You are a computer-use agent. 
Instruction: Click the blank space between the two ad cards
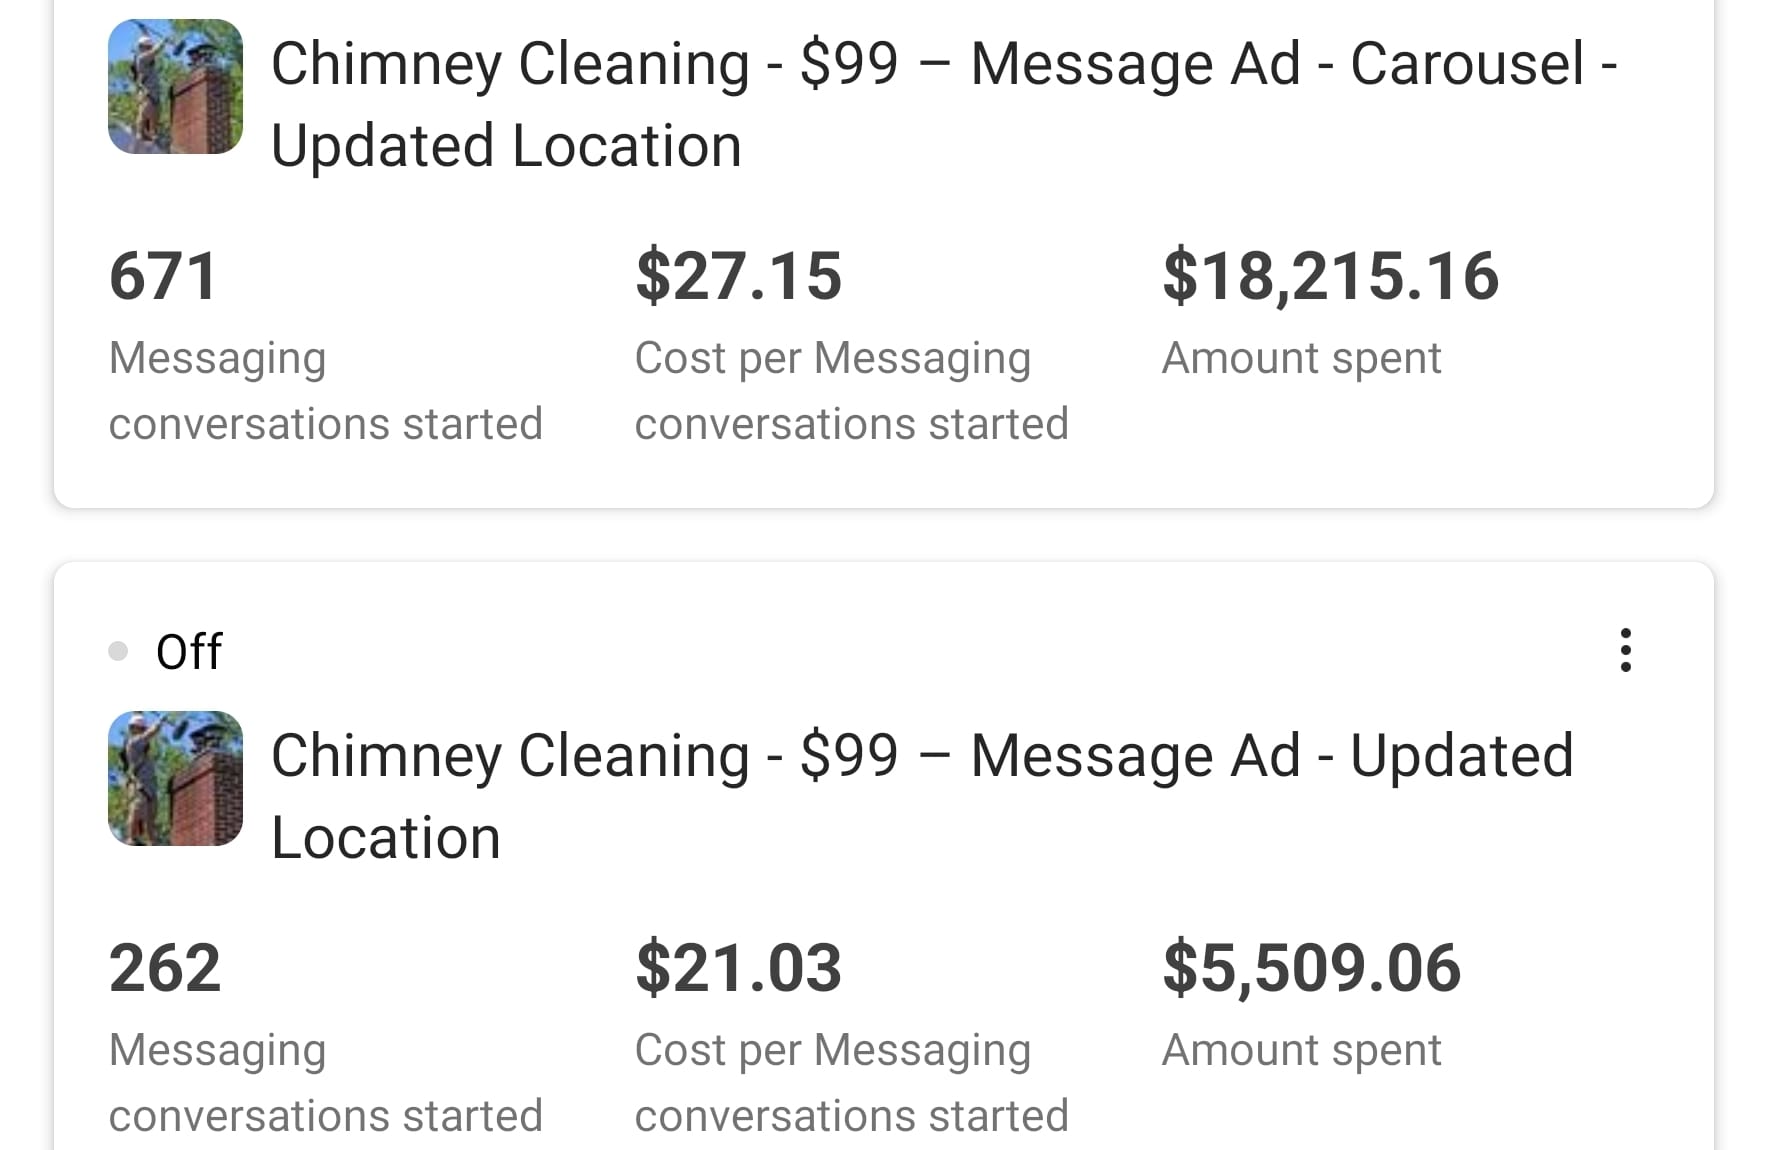click(x=883, y=535)
